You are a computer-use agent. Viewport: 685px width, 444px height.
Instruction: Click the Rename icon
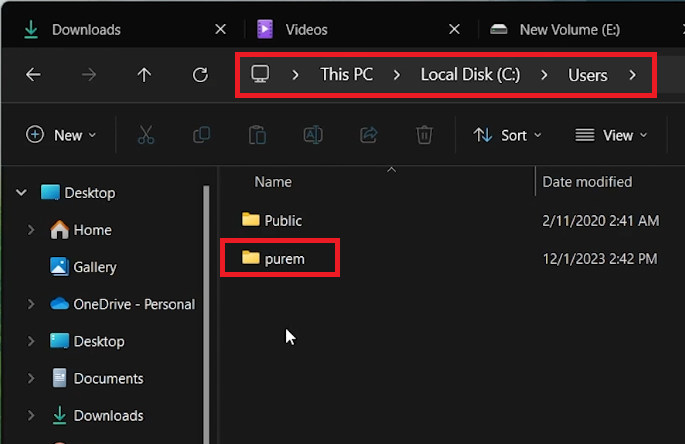(x=312, y=135)
